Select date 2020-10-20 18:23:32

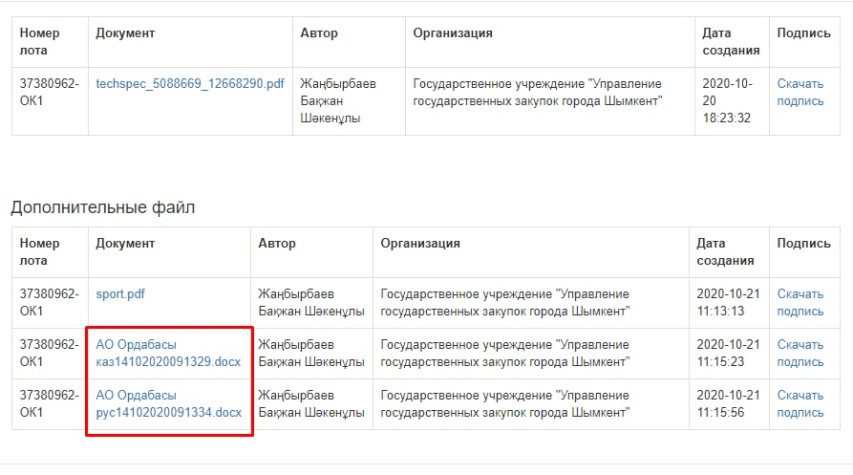click(727, 101)
